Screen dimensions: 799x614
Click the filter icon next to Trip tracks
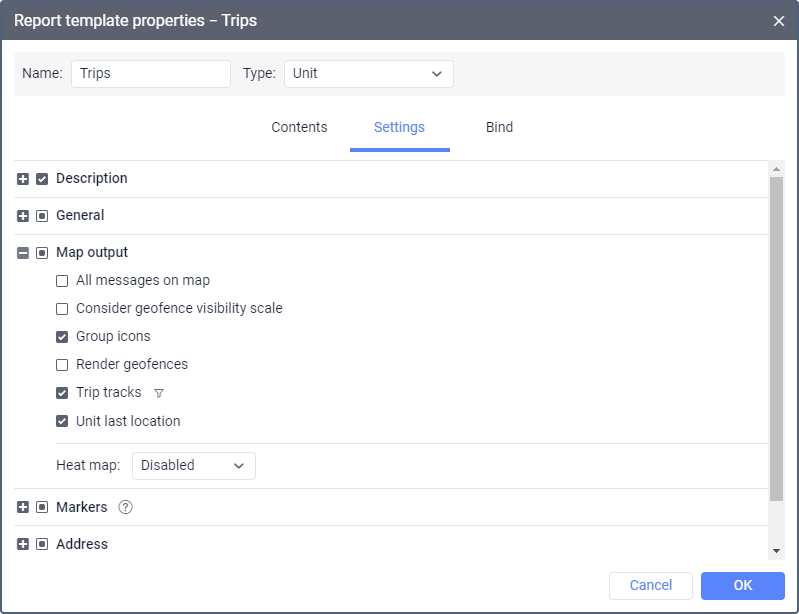[x=159, y=393]
